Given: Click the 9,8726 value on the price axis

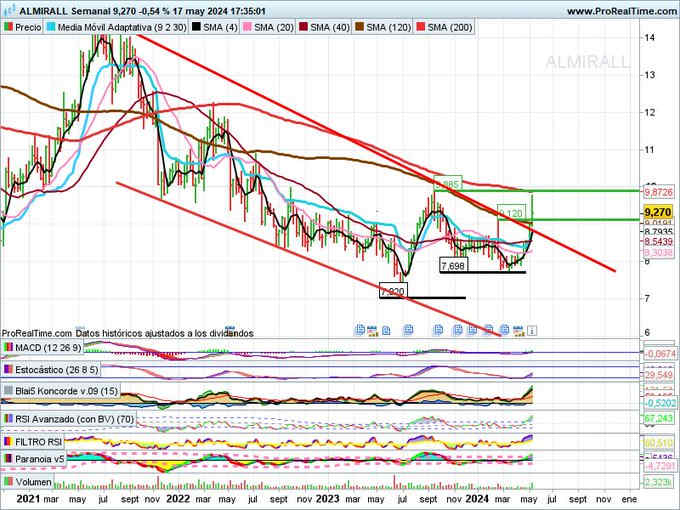Looking at the screenshot, I should click(x=658, y=193).
